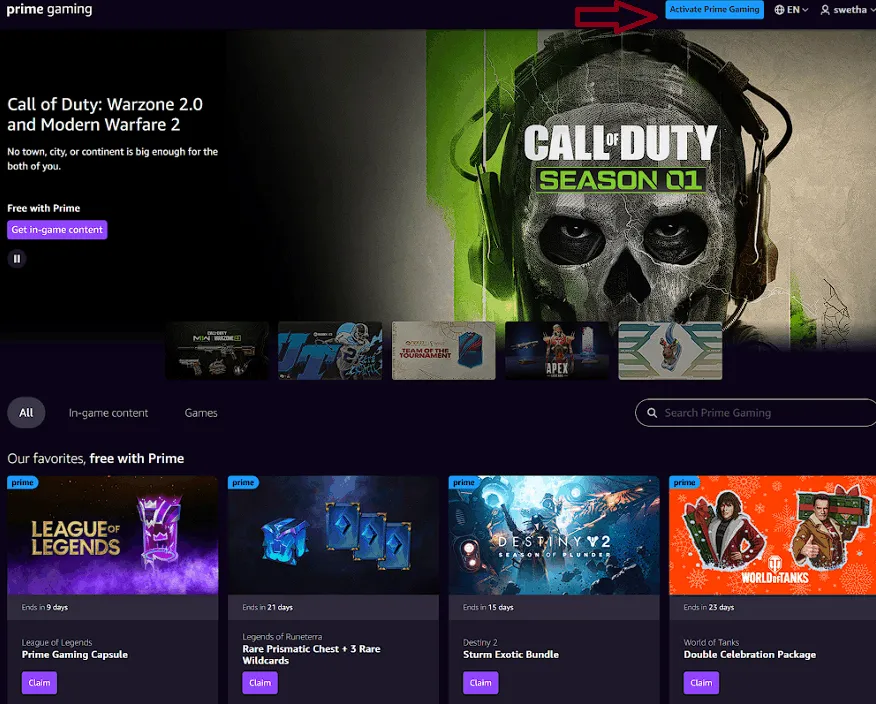Screen dimensions: 876x704
Task: Select the Call of Duty MWII carousel thumbnail
Action: 217,350
